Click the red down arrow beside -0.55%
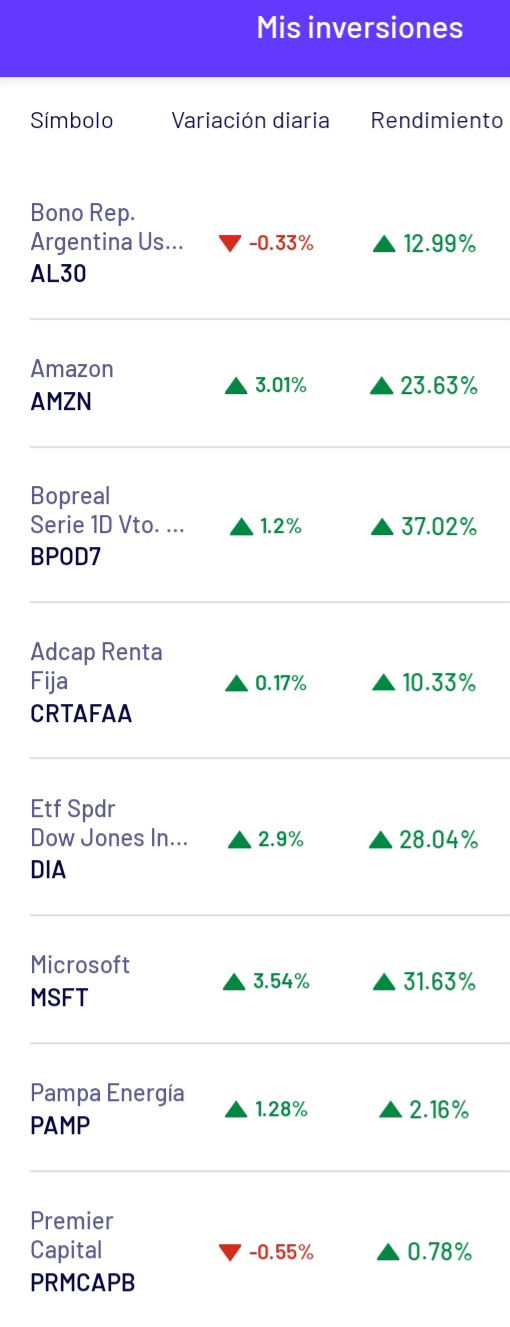The width and height of the screenshot is (510, 1327). pos(230,1252)
